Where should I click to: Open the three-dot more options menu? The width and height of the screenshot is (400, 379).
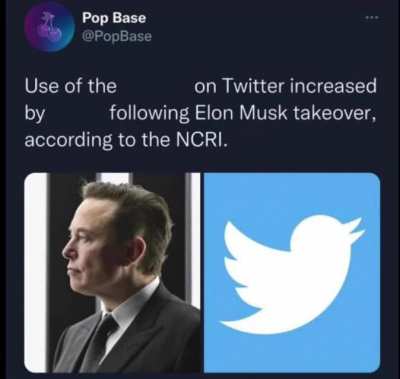click(373, 17)
